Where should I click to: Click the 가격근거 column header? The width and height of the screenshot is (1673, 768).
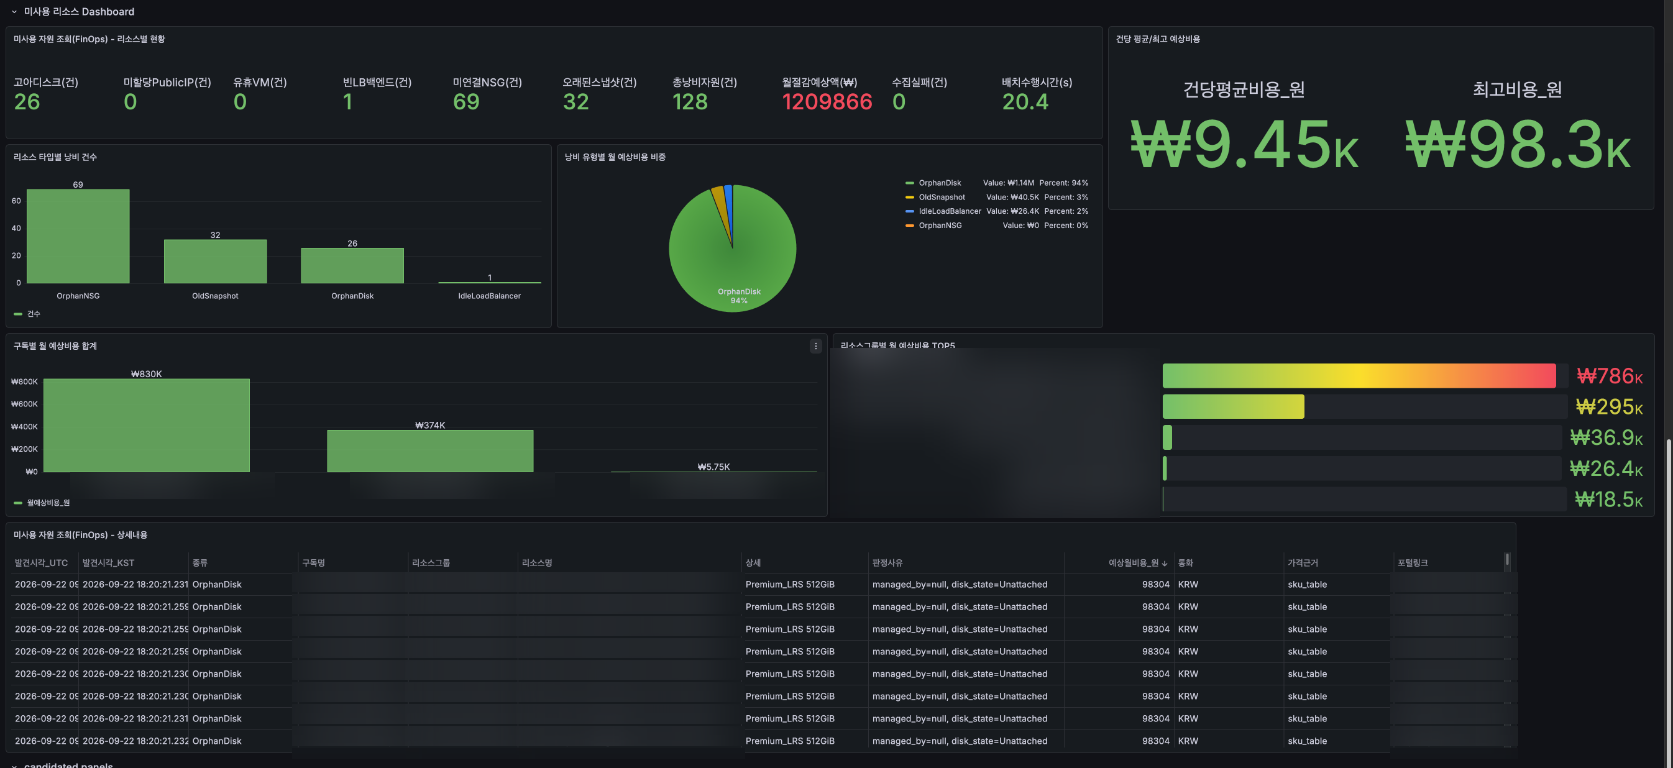1303,563
